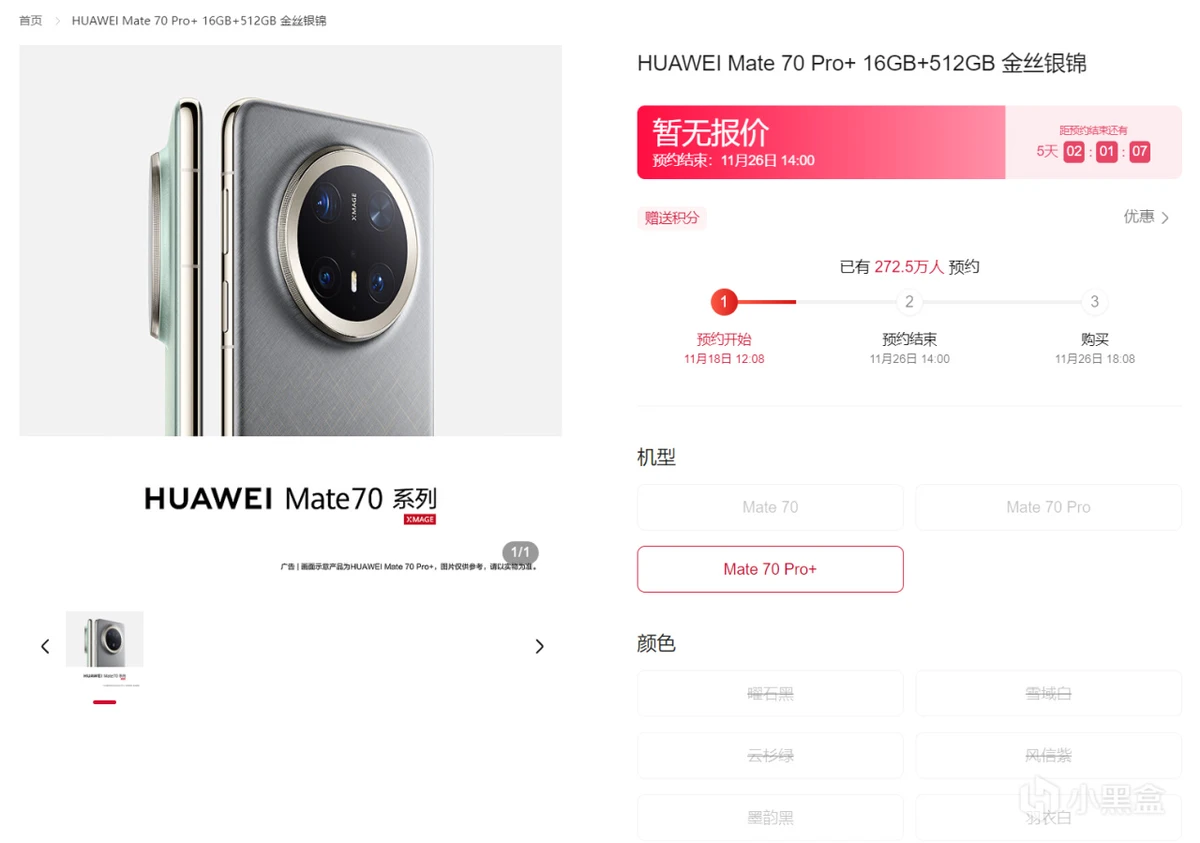Select the Mate 70 model option
Viewport: 1200px width, 843px height.
(770, 507)
